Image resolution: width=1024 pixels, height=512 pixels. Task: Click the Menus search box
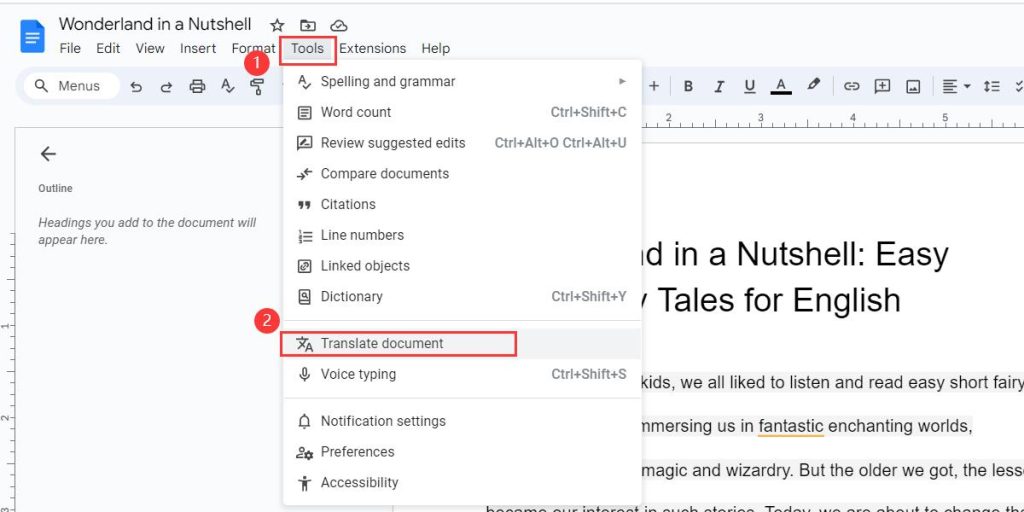pyautogui.click(x=71, y=86)
